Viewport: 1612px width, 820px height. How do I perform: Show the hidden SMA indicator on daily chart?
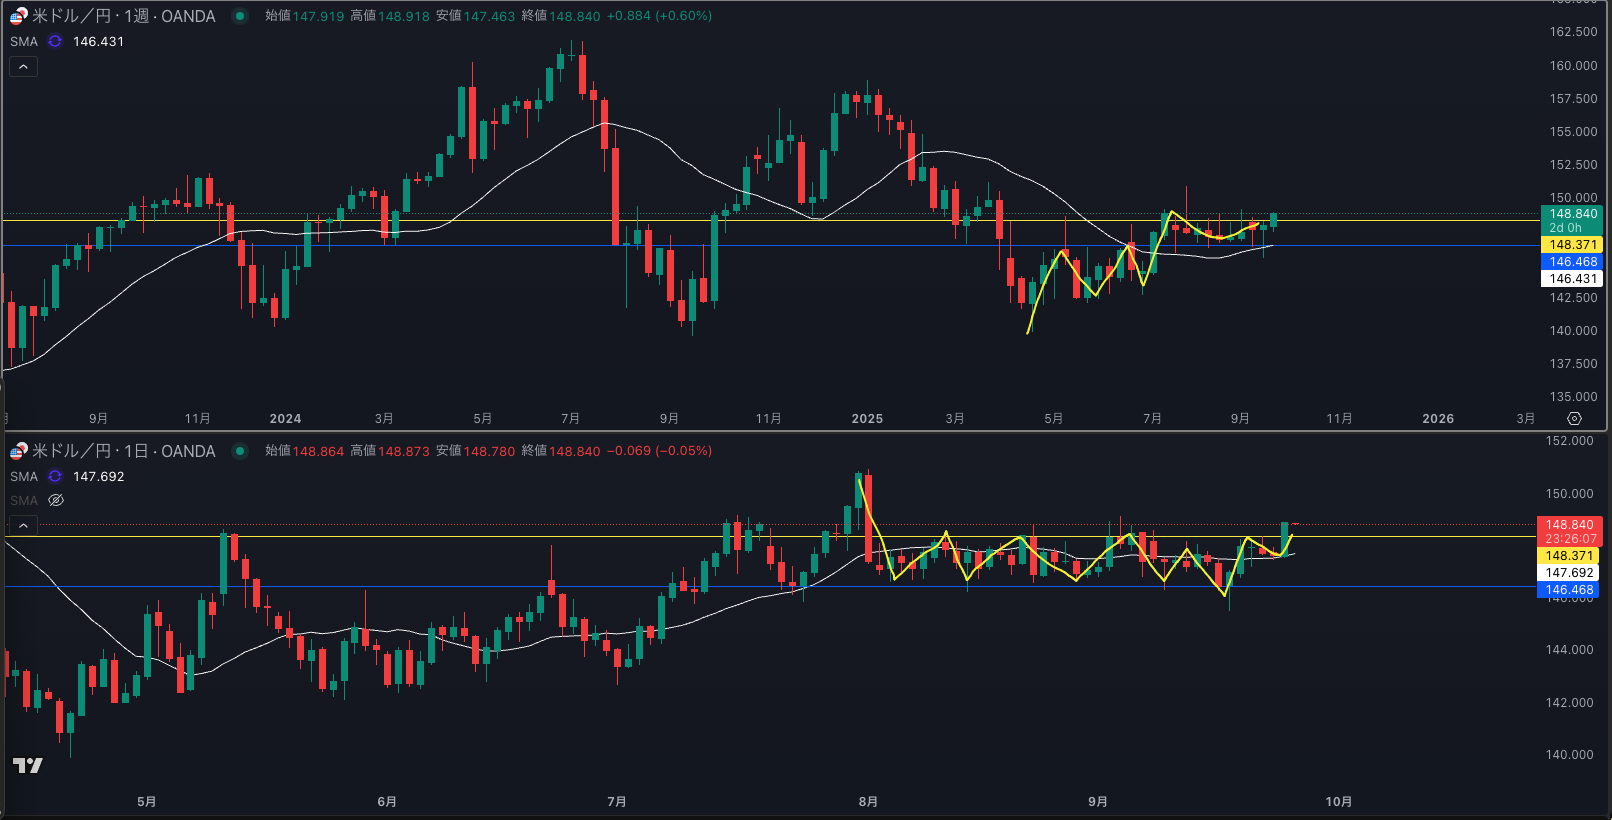(x=56, y=500)
